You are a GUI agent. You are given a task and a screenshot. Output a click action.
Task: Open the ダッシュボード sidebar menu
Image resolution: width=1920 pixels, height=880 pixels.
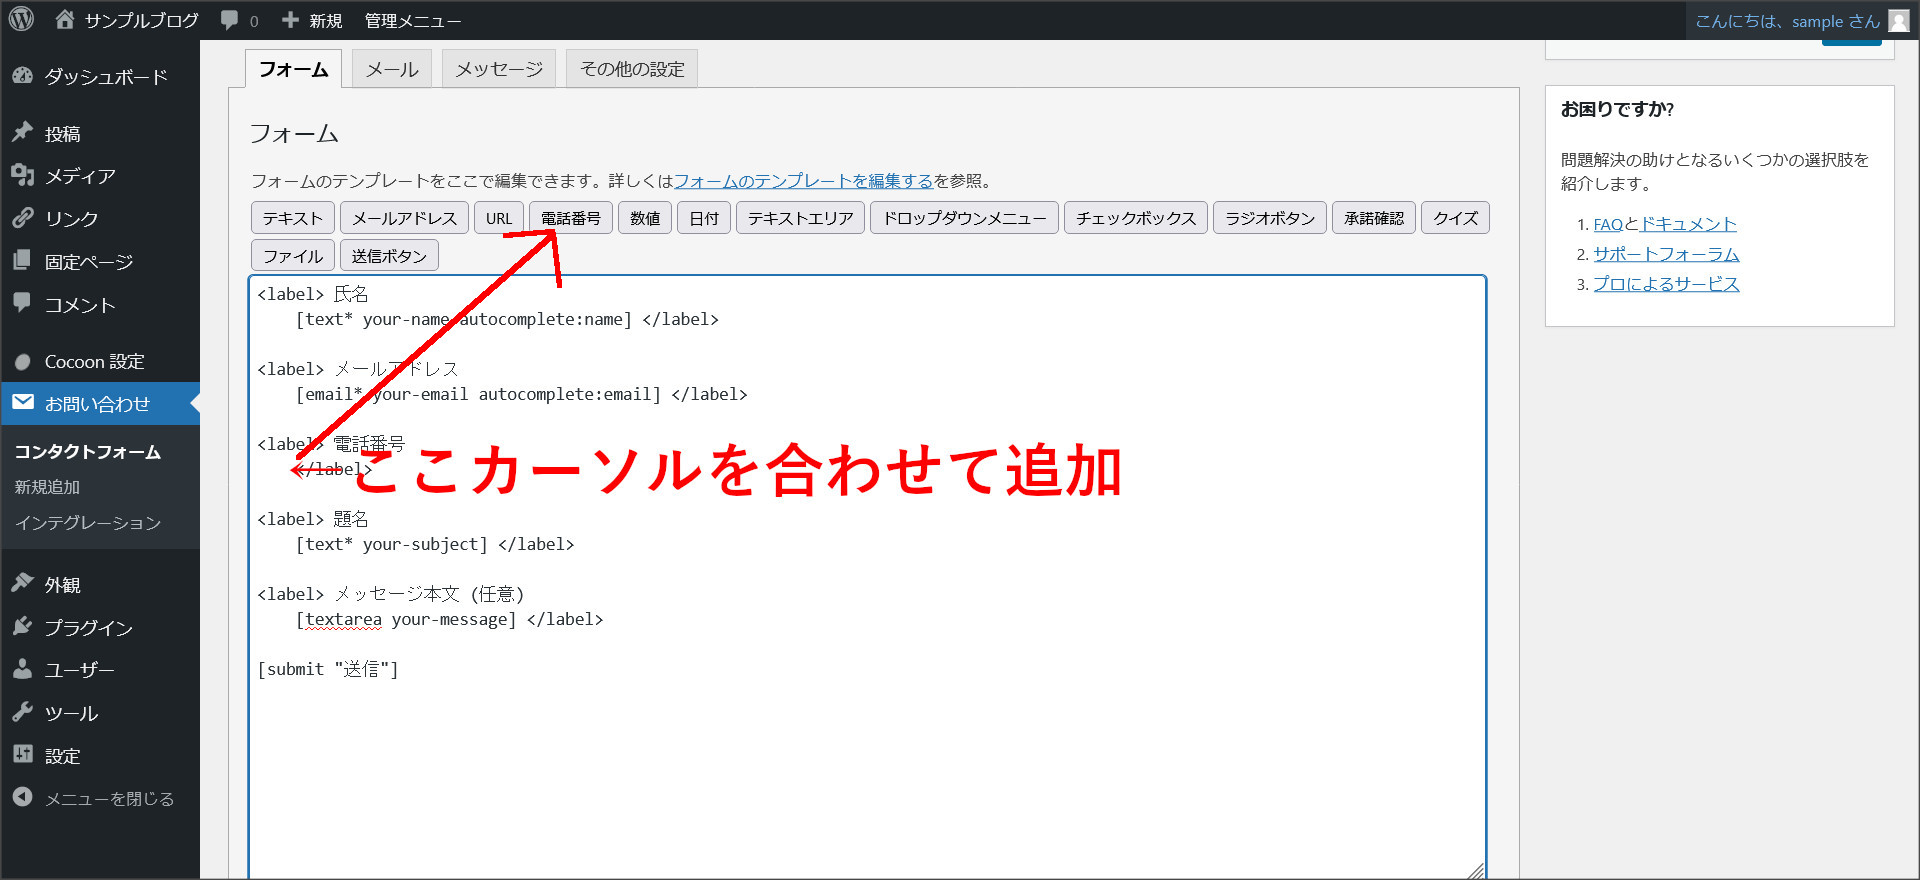coord(105,77)
